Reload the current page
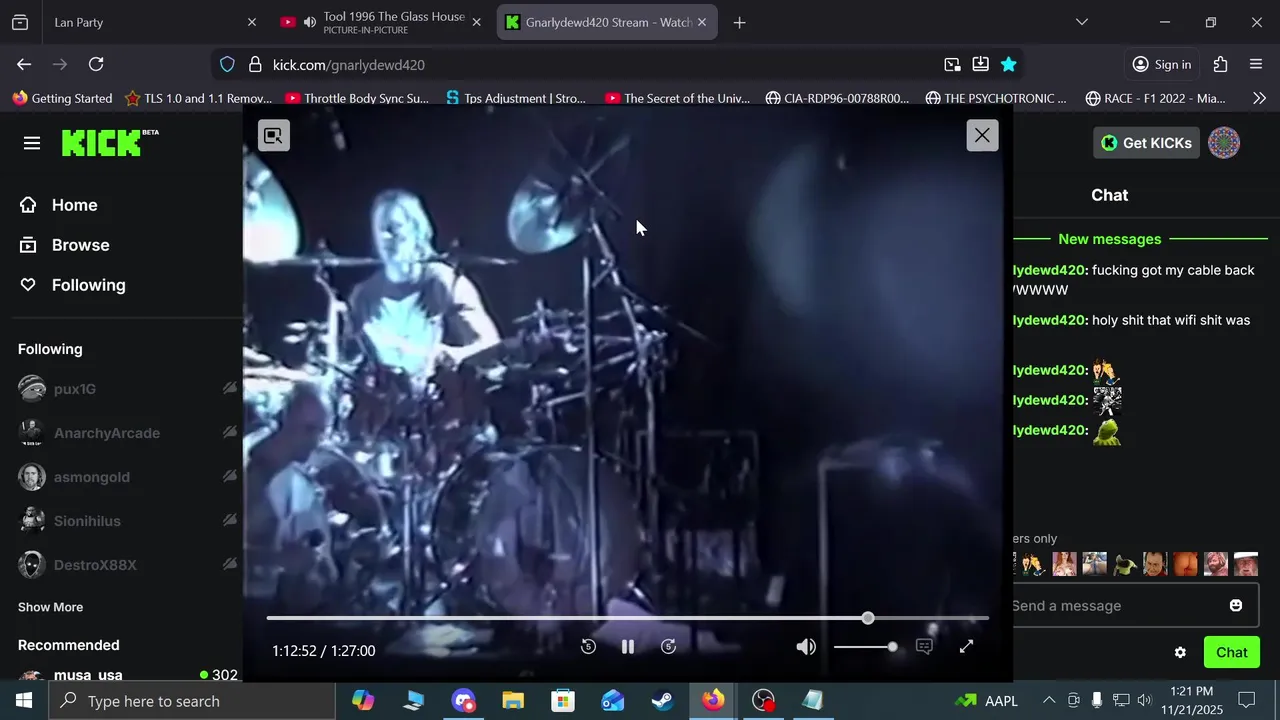Image resolution: width=1280 pixels, height=720 pixels. (96, 64)
